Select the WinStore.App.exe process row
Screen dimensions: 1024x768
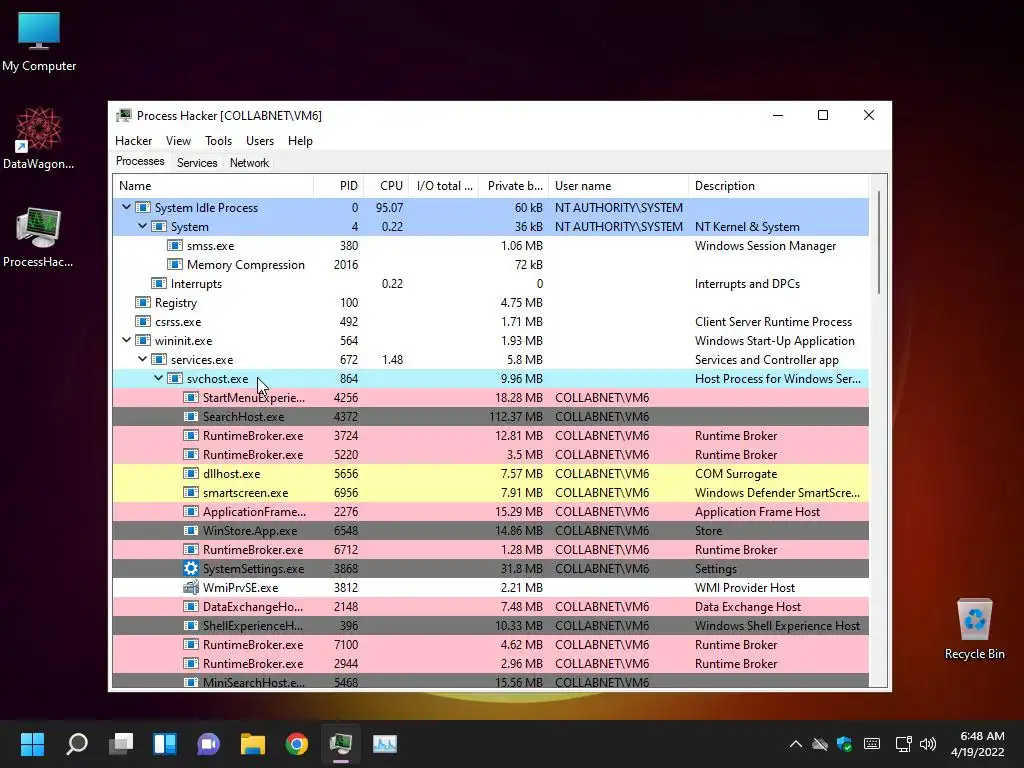point(490,530)
